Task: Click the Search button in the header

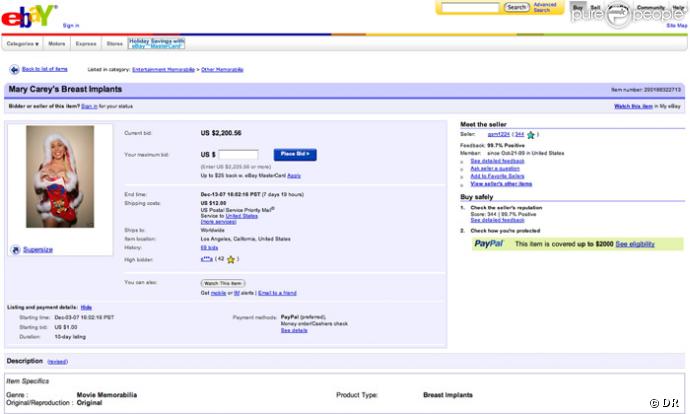Action: point(516,7)
